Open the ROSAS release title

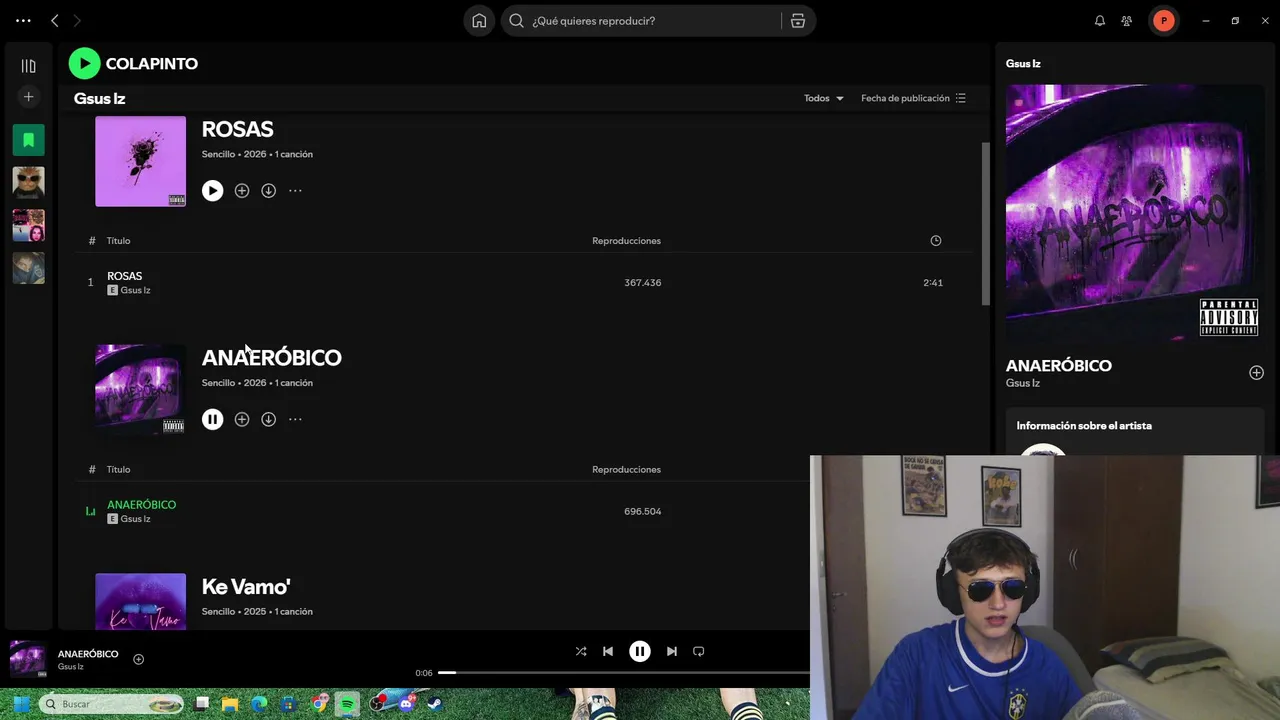pos(237,129)
